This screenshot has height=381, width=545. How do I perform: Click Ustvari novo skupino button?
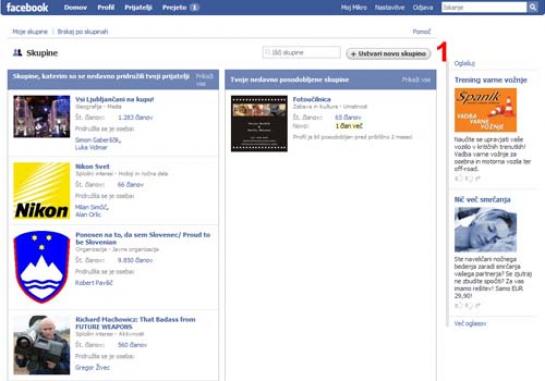[x=388, y=54]
